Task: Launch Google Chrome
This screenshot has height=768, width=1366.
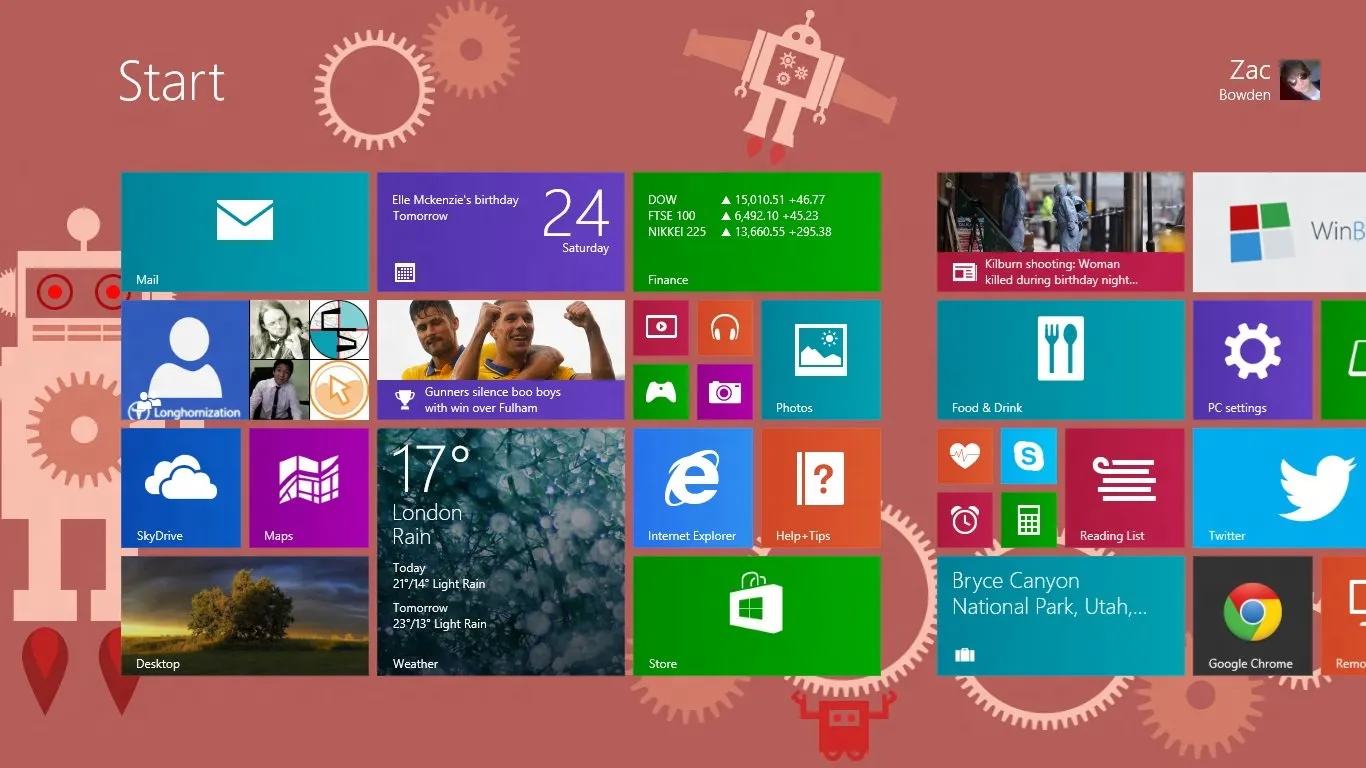Action: (x=1253, y=616)
